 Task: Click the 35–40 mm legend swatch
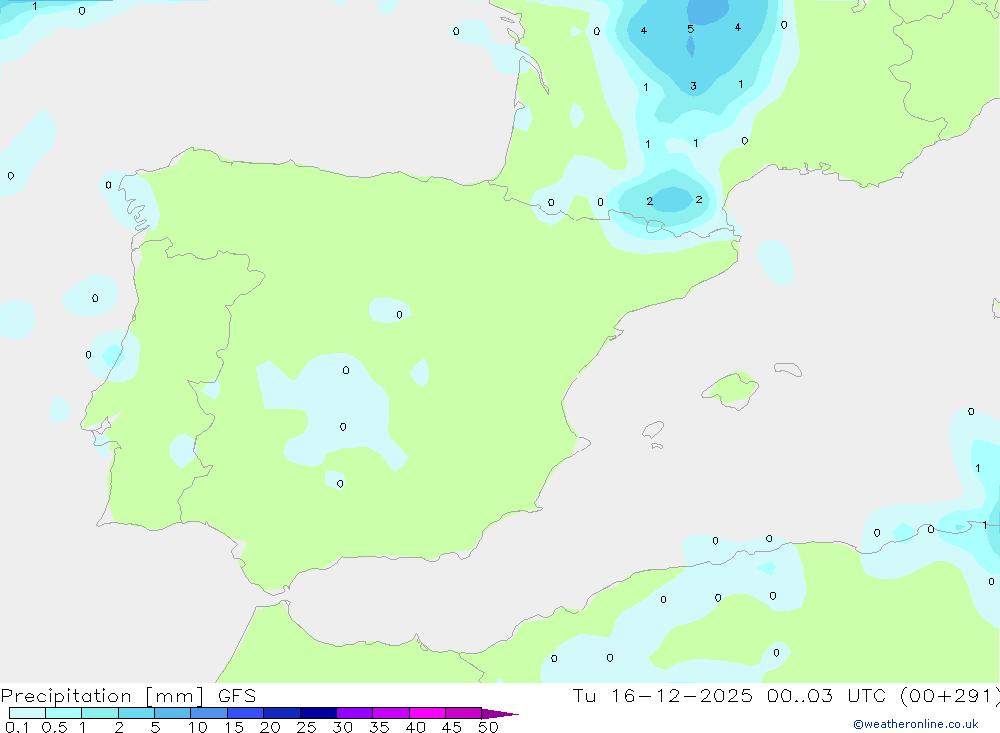pyautogui.click(x=390, y=713)
